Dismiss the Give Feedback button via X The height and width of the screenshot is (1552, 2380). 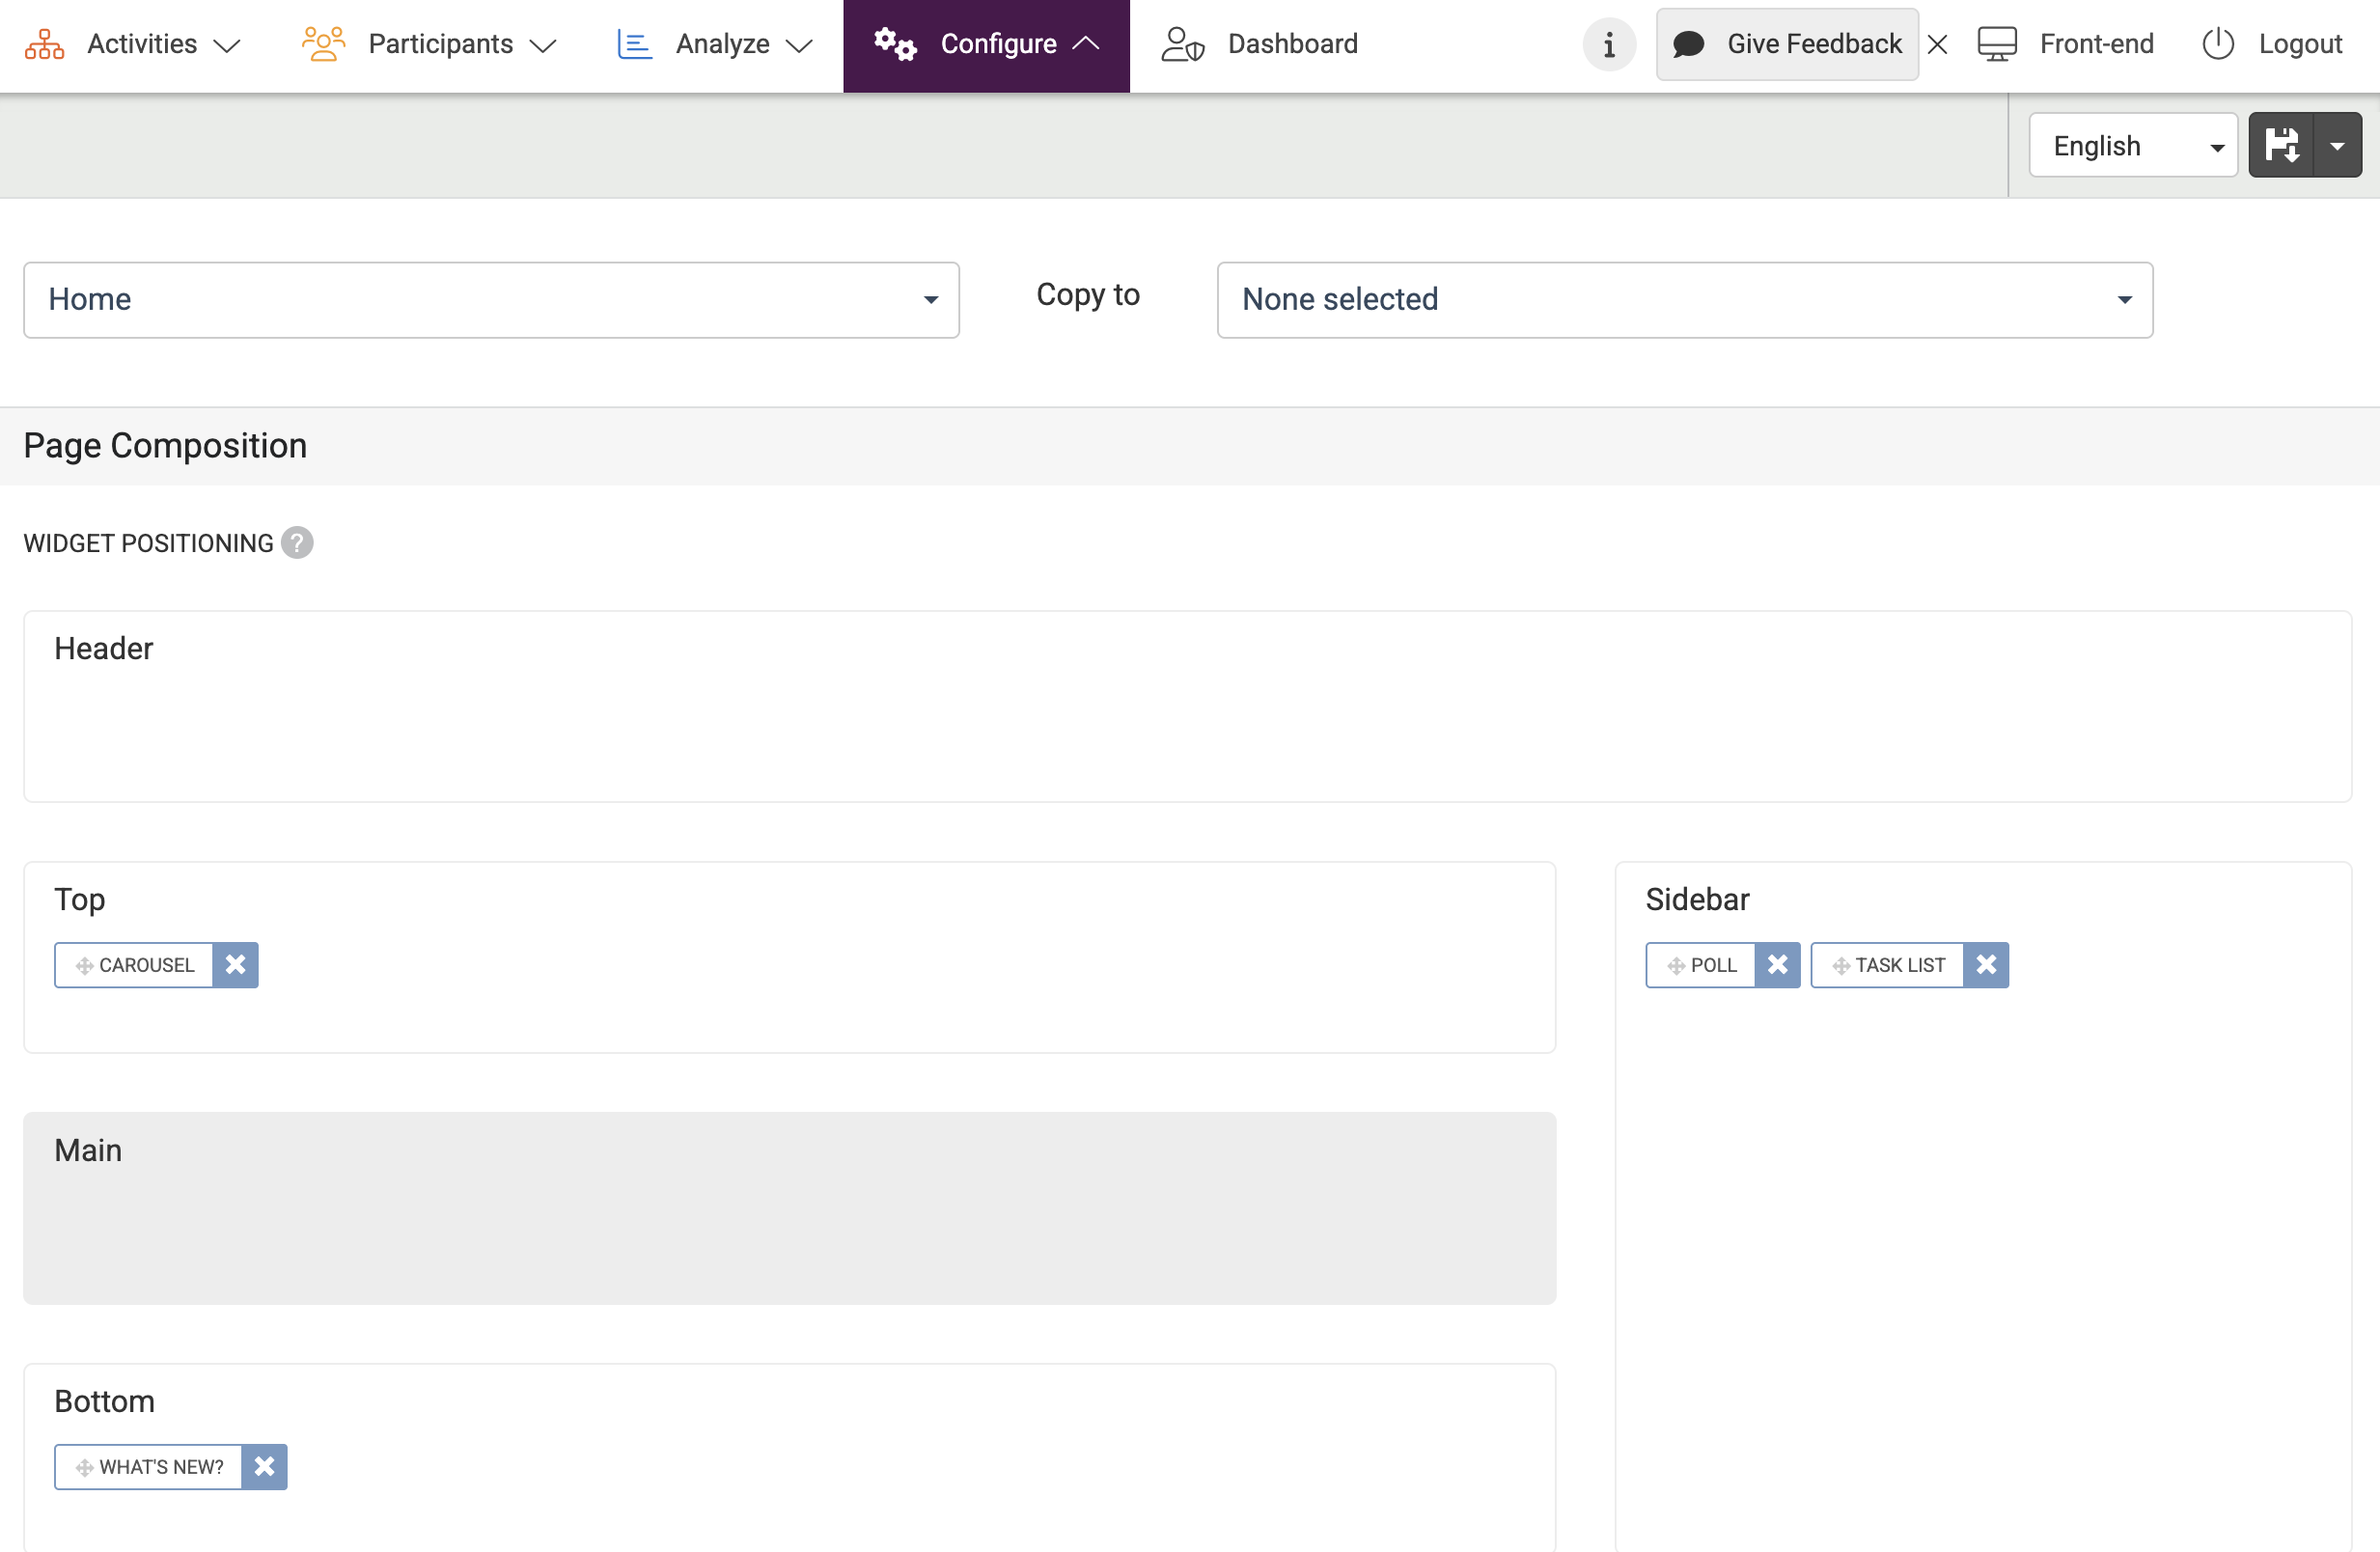[1937, 44]
